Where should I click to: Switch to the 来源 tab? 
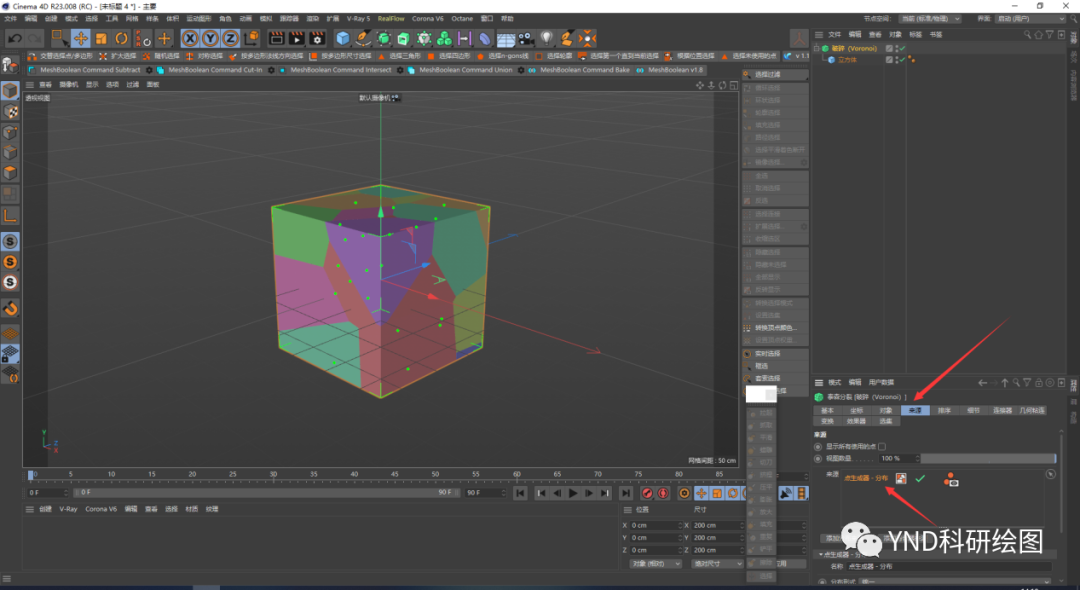915,411
